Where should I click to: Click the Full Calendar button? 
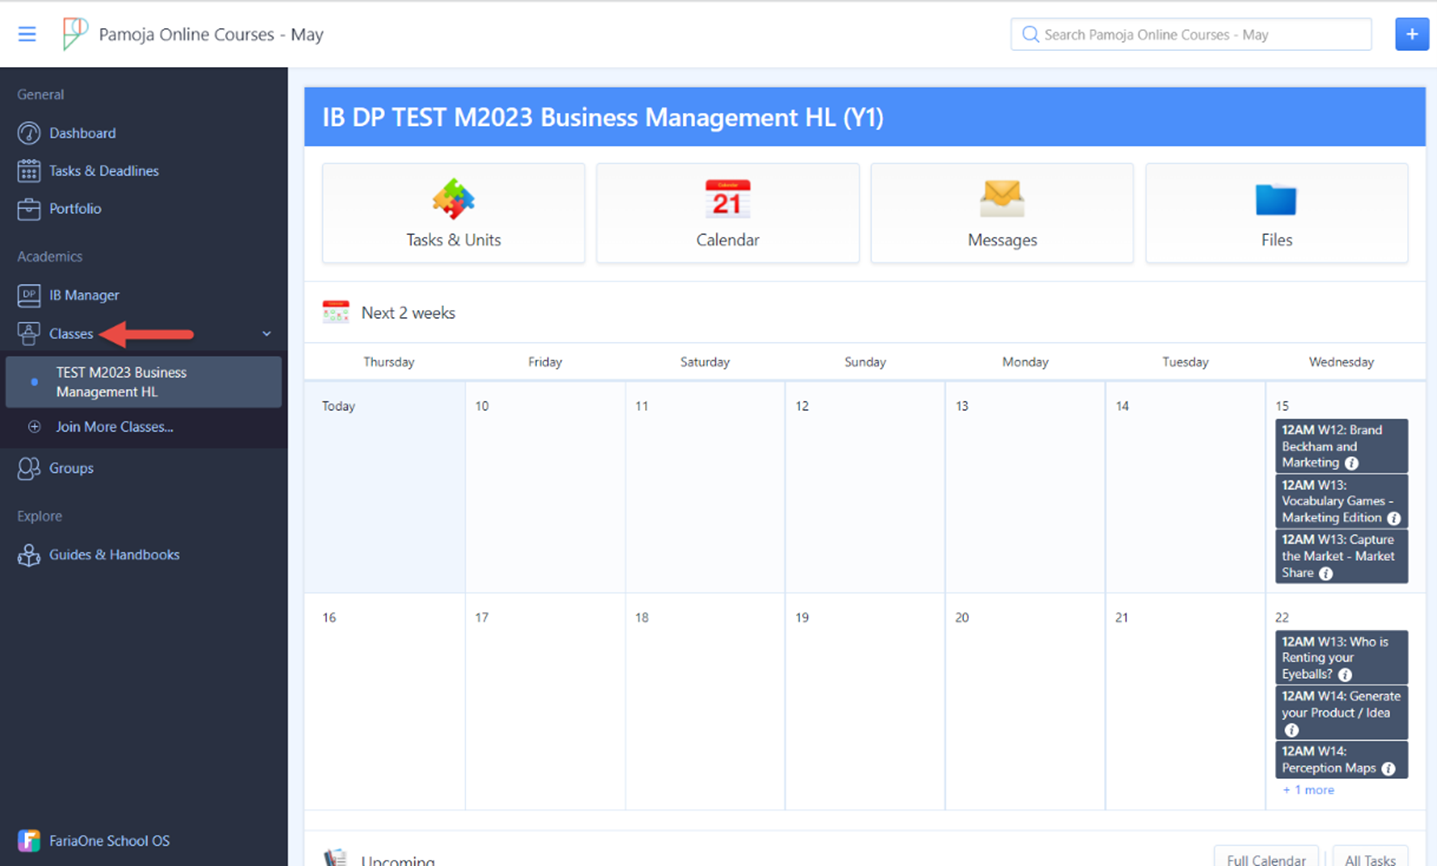[x=1266, y=857]
